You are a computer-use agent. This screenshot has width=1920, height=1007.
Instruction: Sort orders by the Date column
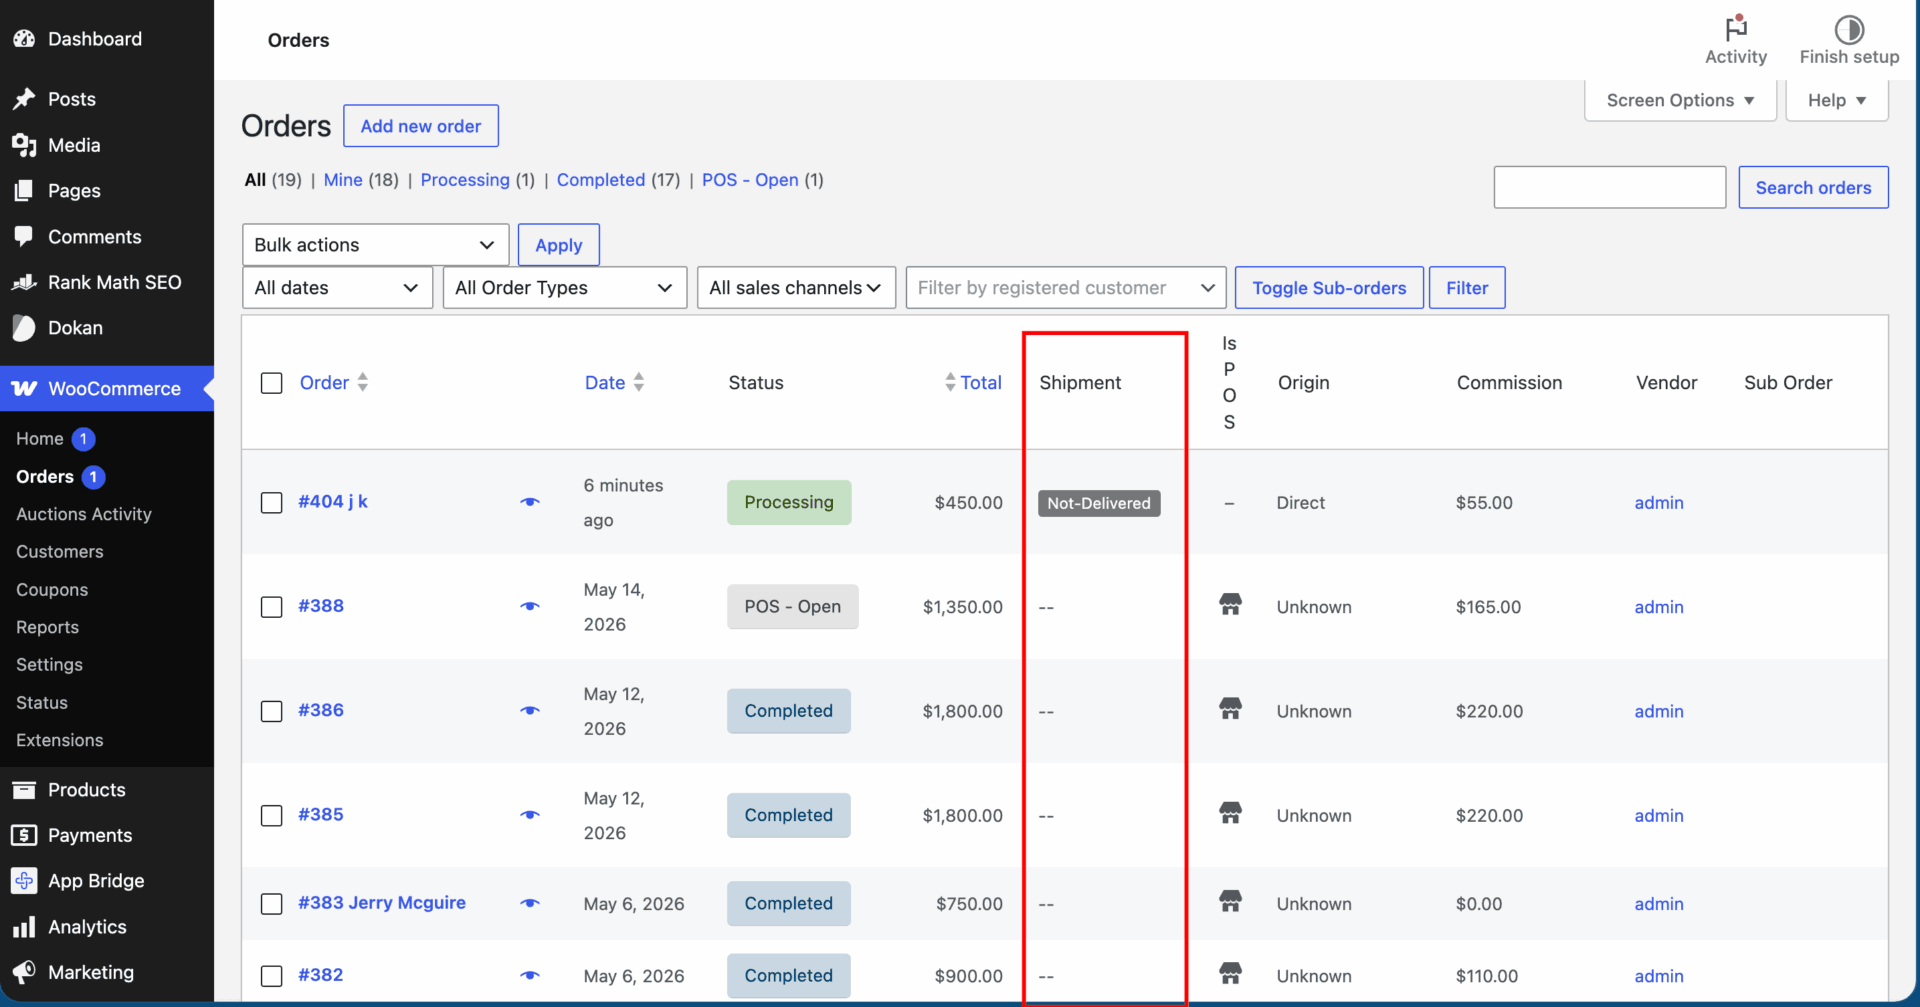[x=614, y=383]
